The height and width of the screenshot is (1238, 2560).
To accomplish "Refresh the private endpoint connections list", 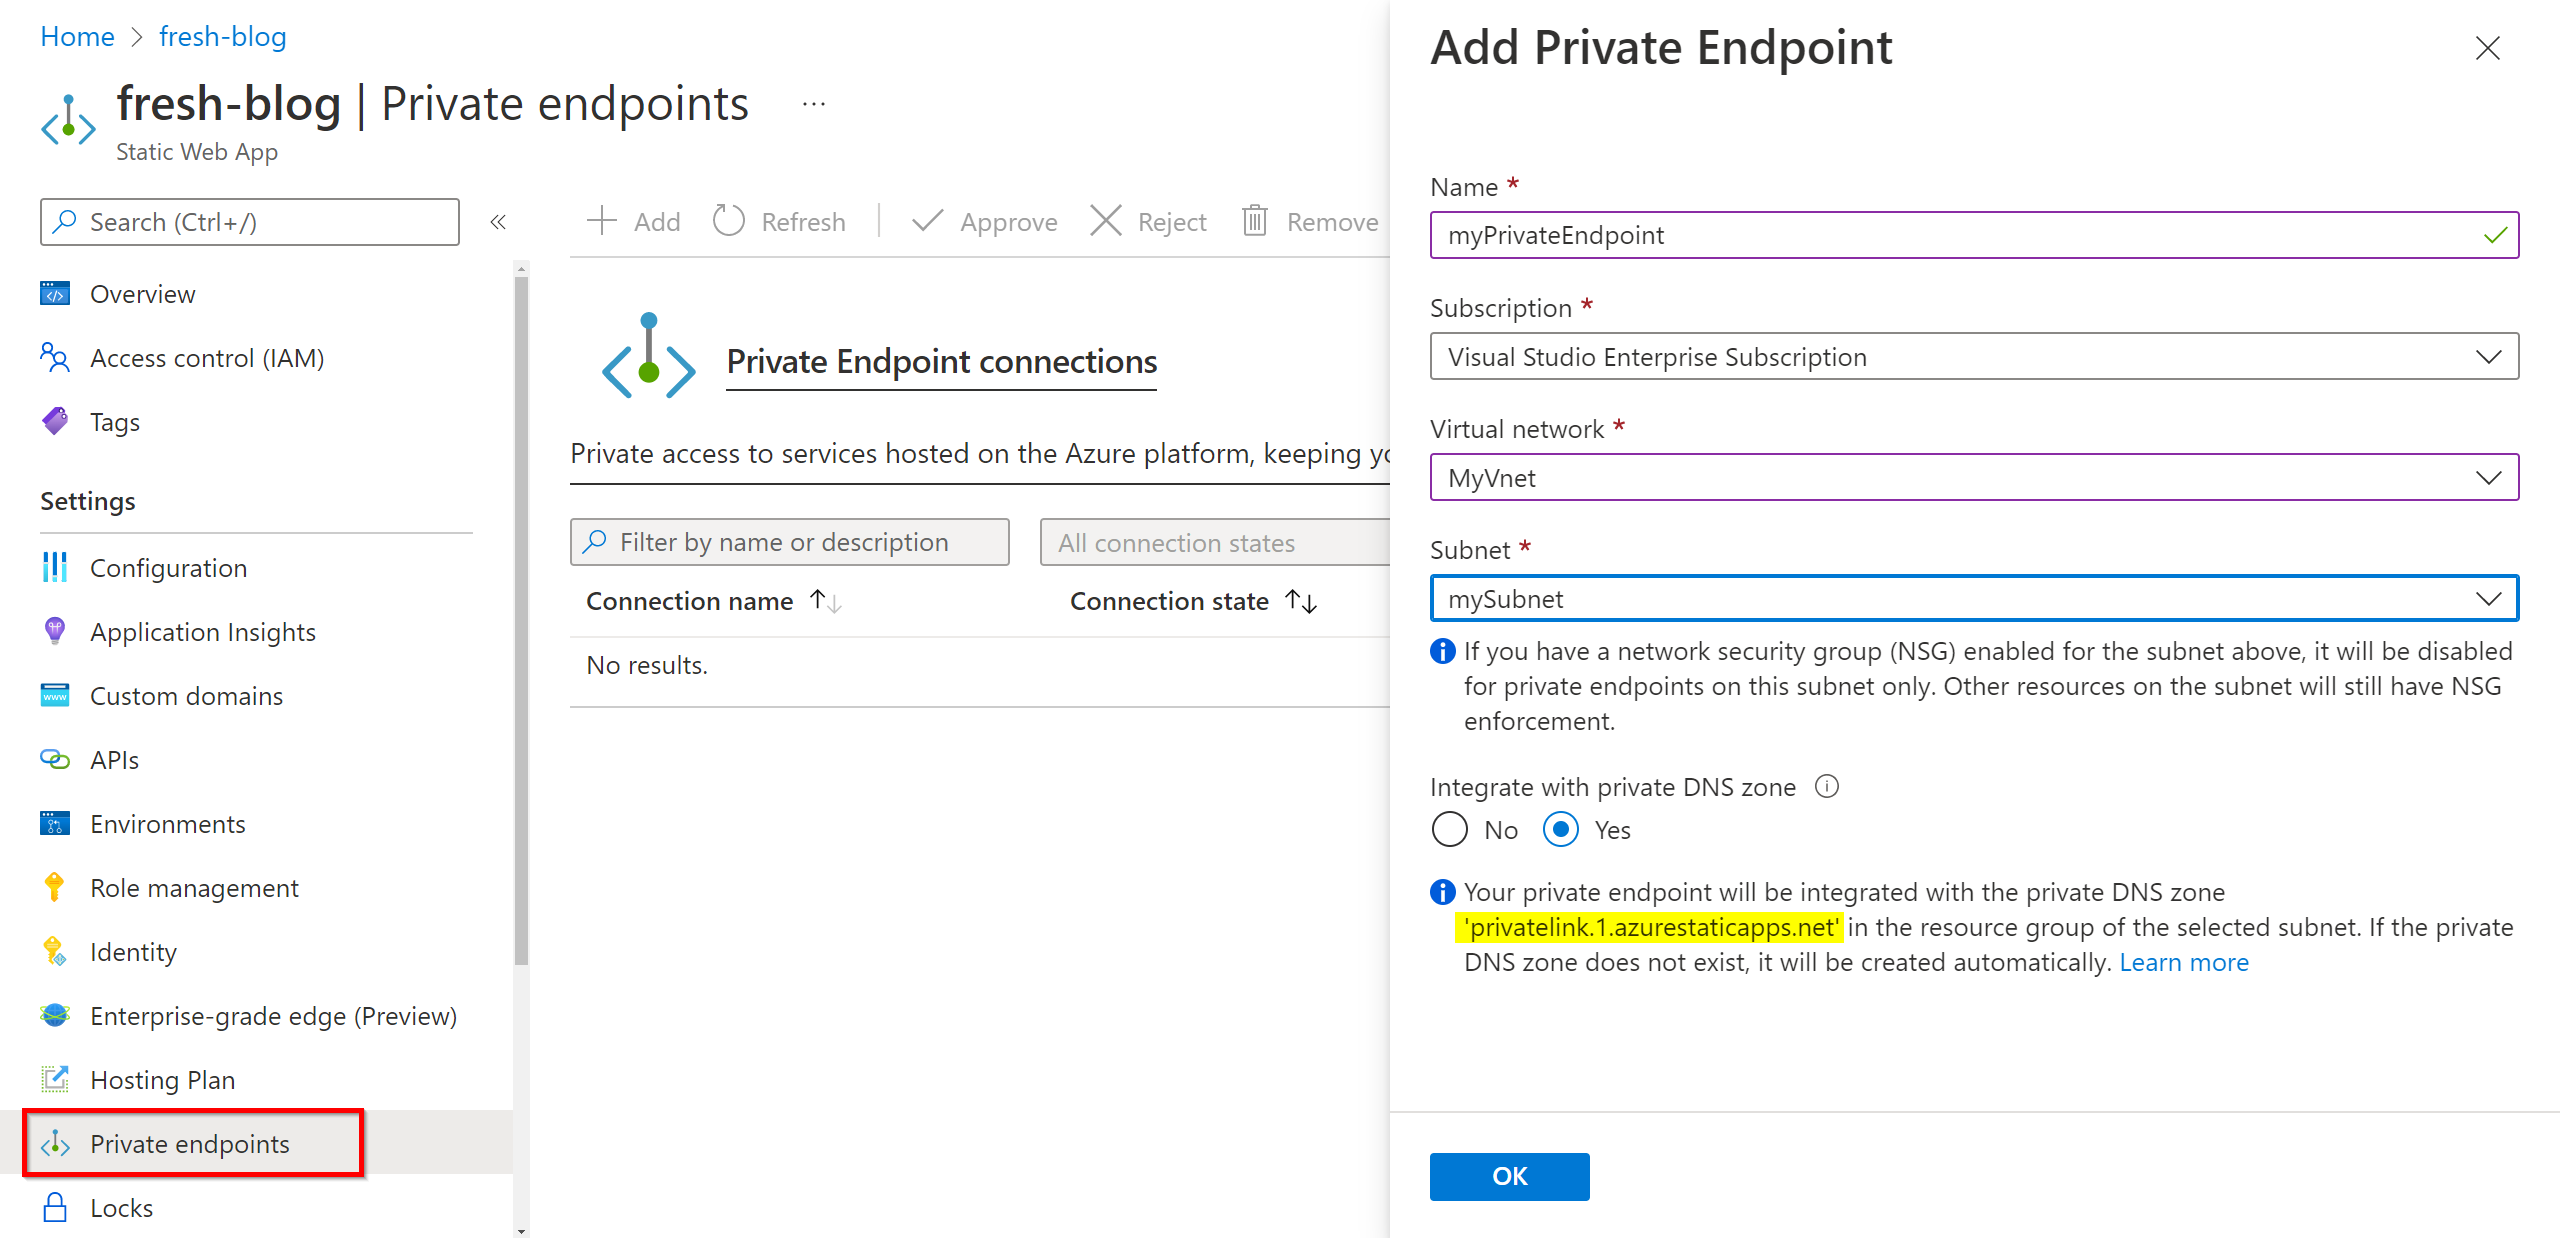I will [780, 221].
